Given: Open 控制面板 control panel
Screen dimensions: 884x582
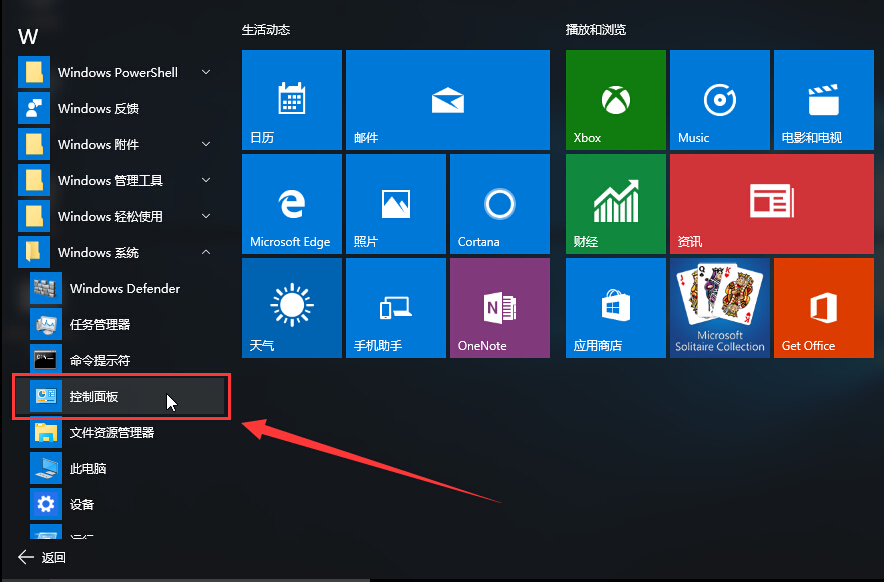Looking at the screenshot, I should tap(121, 396).
